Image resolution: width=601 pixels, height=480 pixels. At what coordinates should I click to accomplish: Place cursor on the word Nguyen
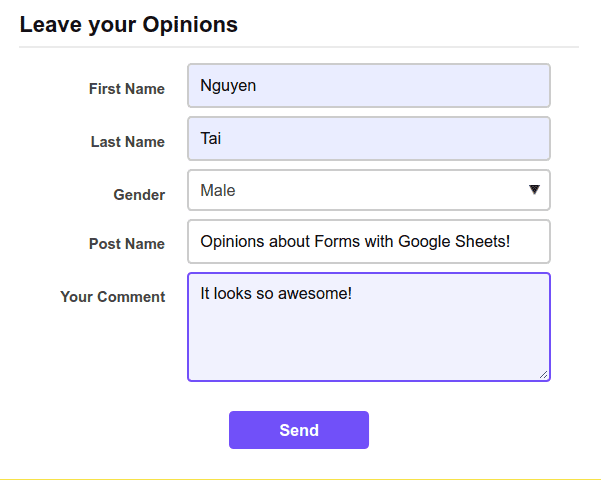pos(228,86)
